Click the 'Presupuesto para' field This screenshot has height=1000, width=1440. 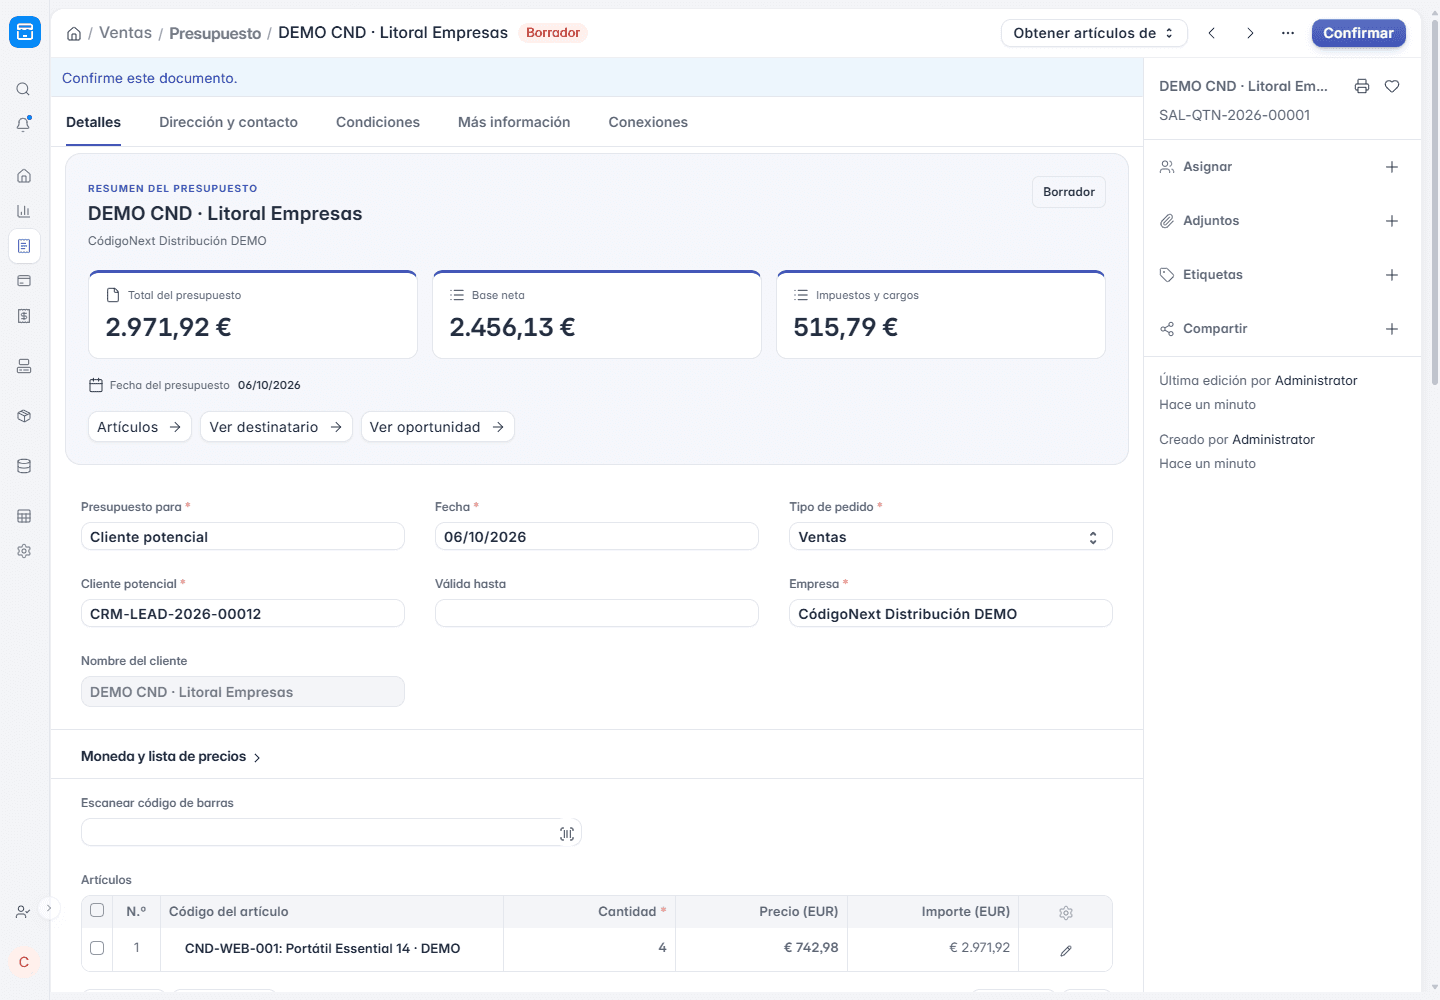[x=243, y=537]
